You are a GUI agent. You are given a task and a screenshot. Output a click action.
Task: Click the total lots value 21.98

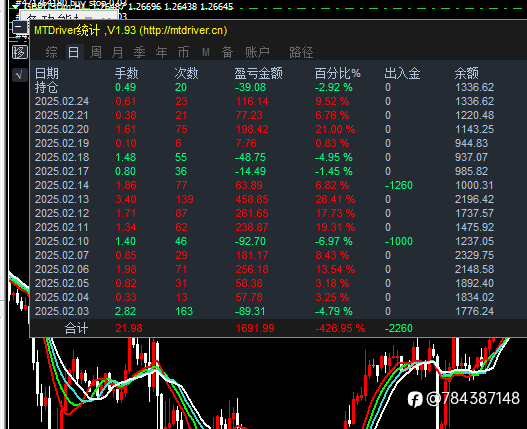[x=129, y=328]
